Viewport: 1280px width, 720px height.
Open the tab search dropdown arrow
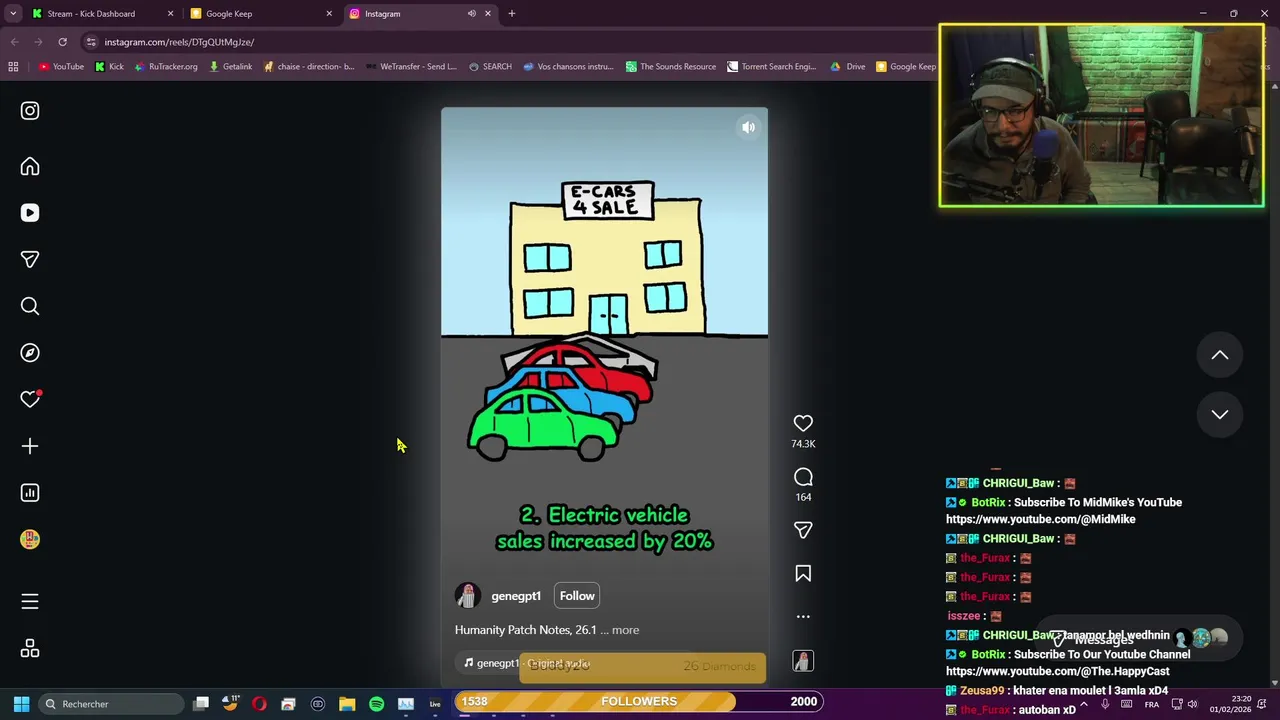(x=13, y=14)
